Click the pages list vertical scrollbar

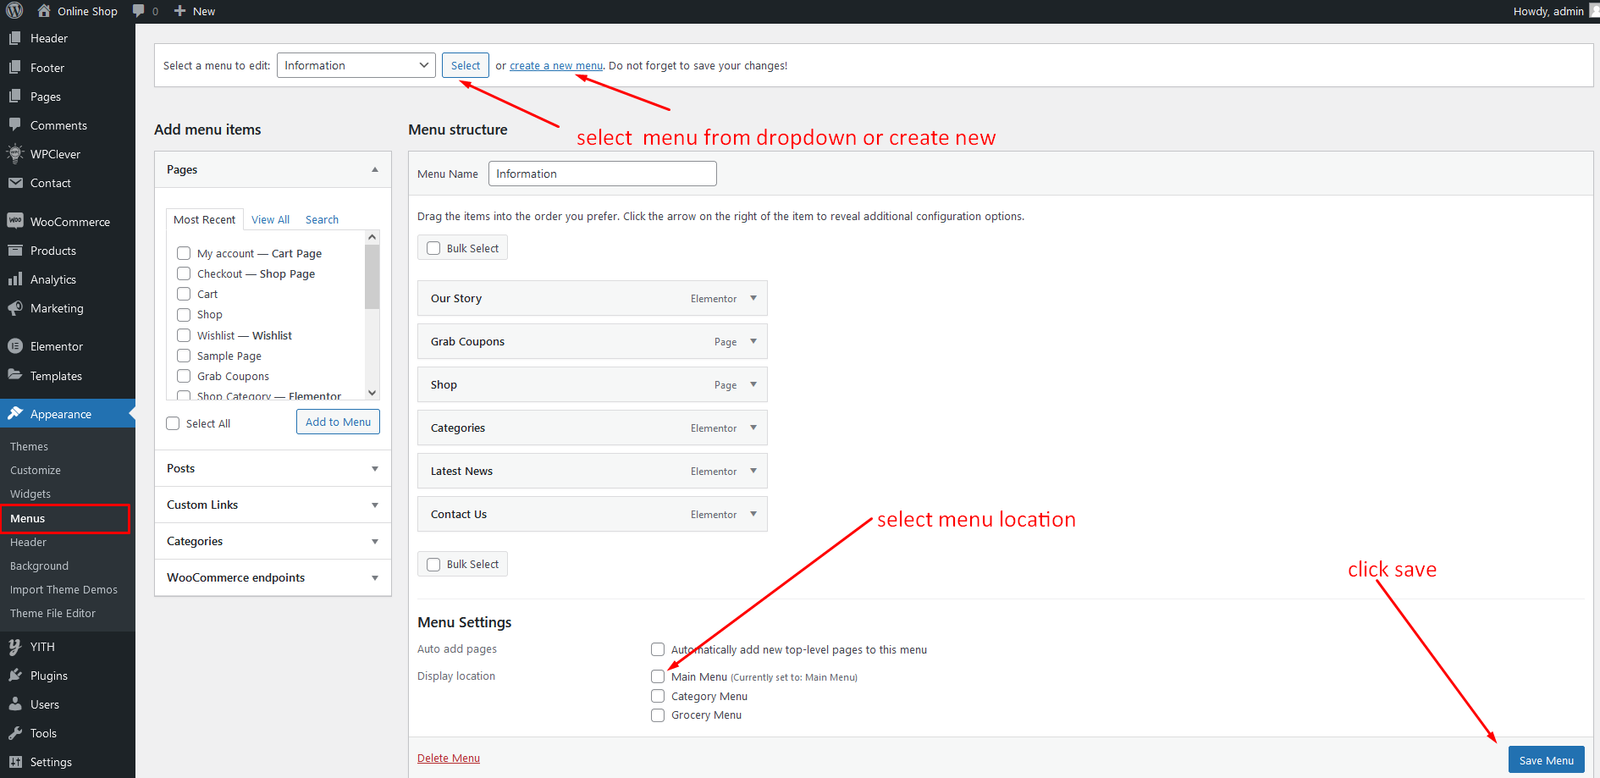click(372, 280)
